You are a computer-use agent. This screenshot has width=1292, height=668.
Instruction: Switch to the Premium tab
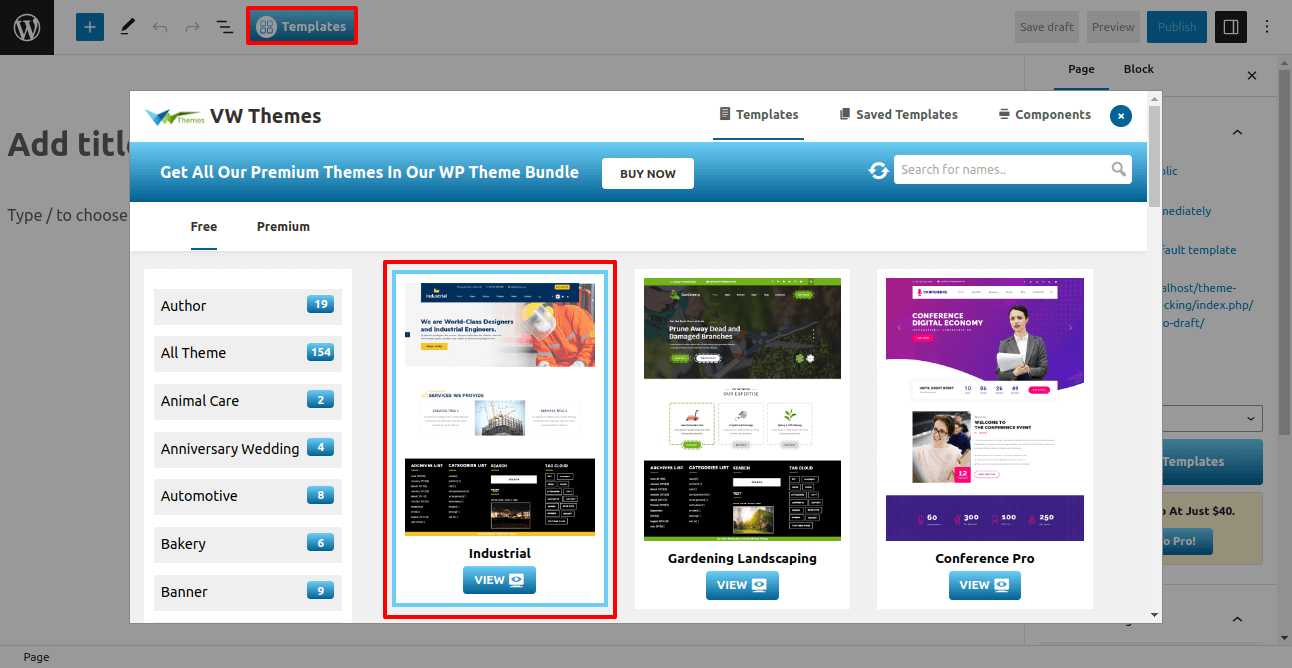coord(283,227)
